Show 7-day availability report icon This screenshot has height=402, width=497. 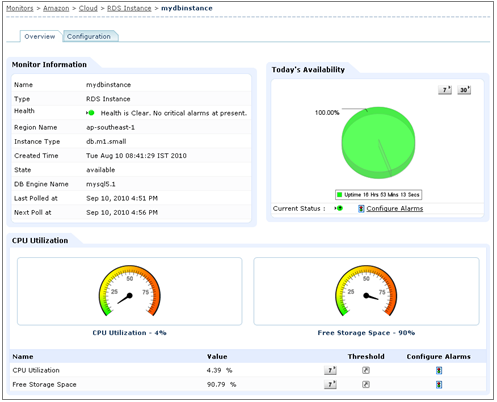(445, 90)
